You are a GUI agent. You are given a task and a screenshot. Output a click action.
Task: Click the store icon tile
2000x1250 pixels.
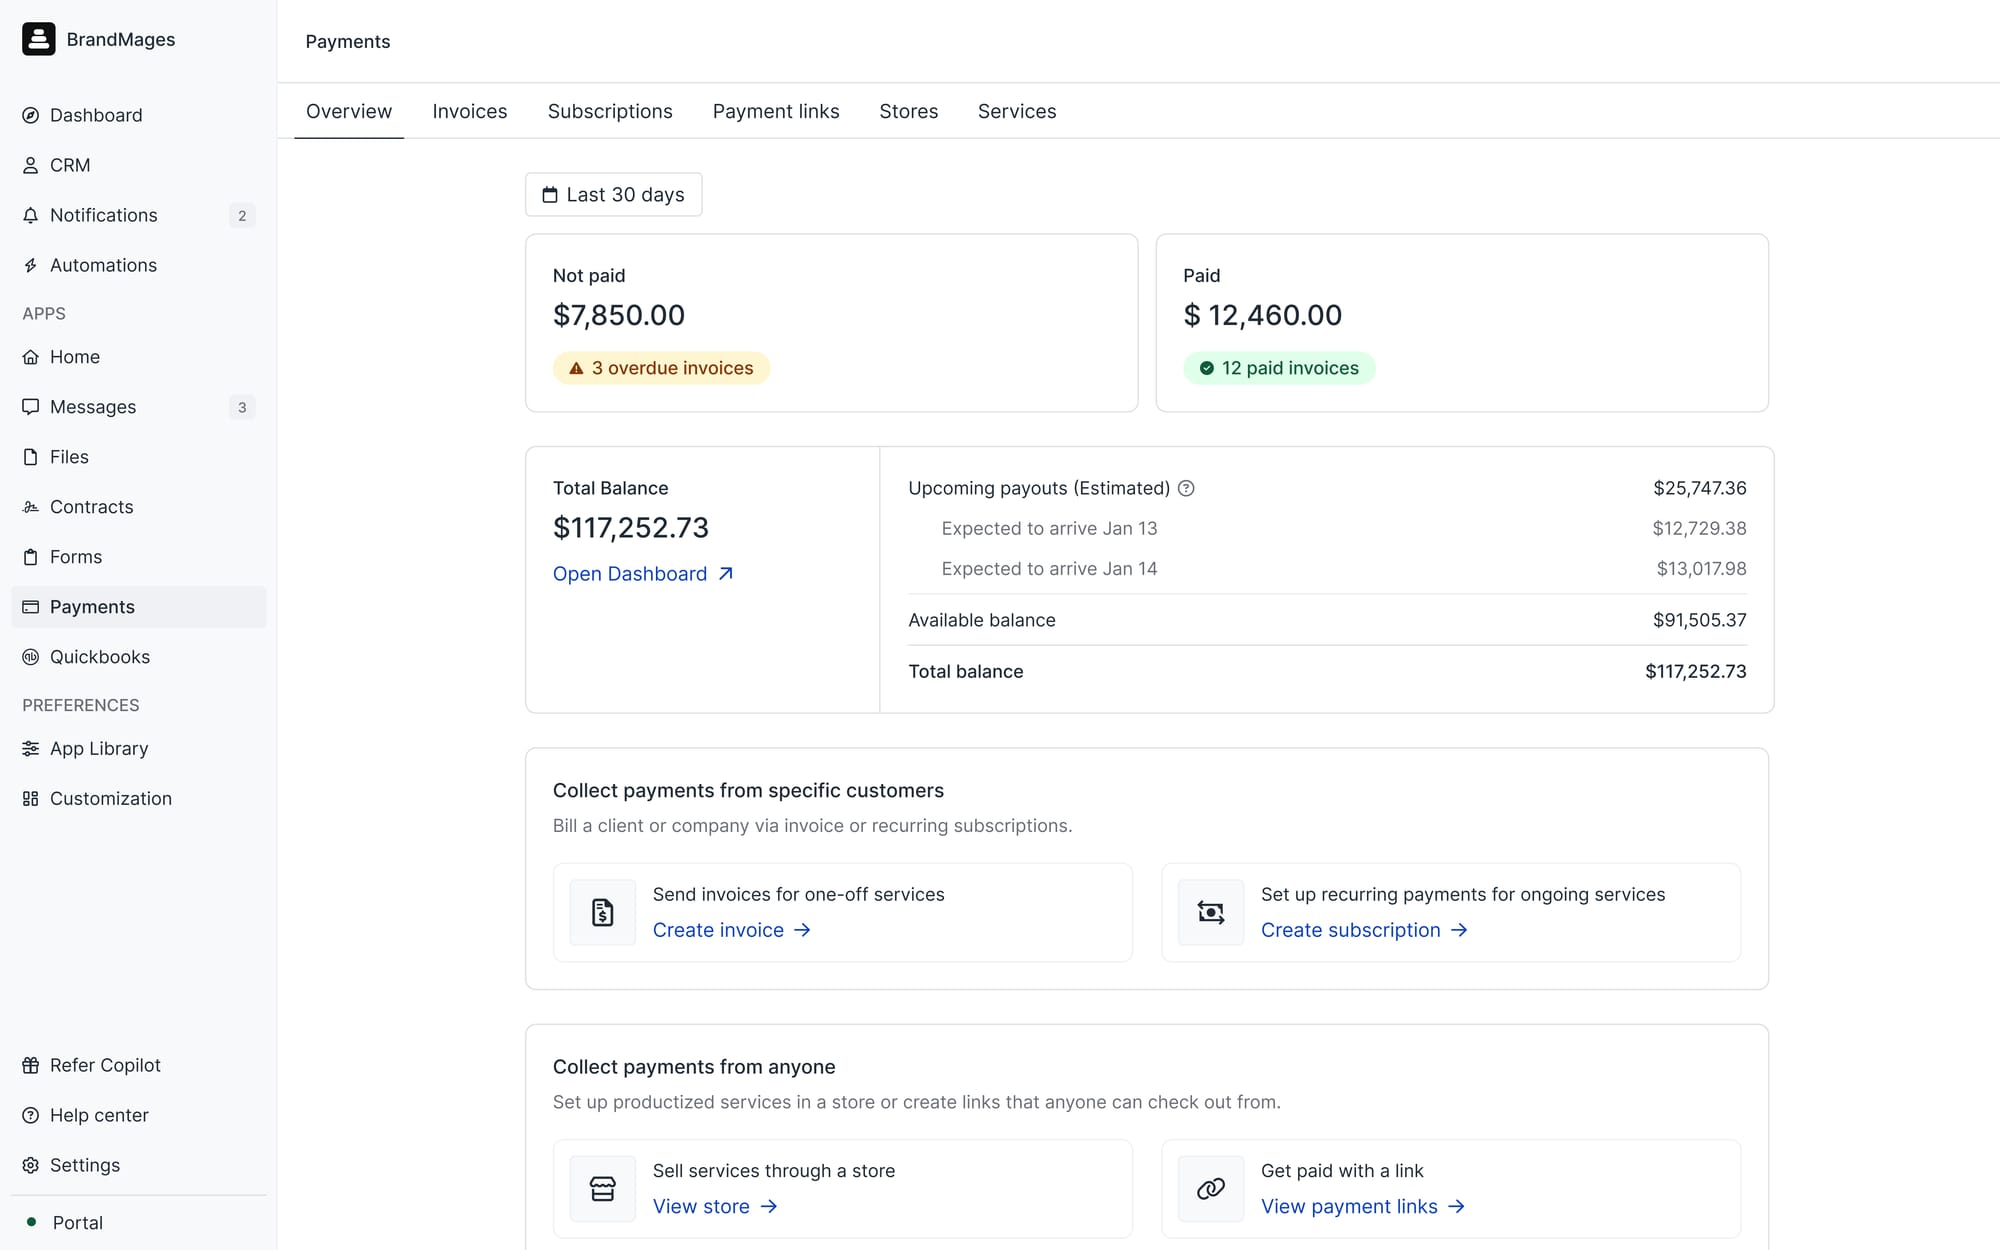coord(602,1188)
